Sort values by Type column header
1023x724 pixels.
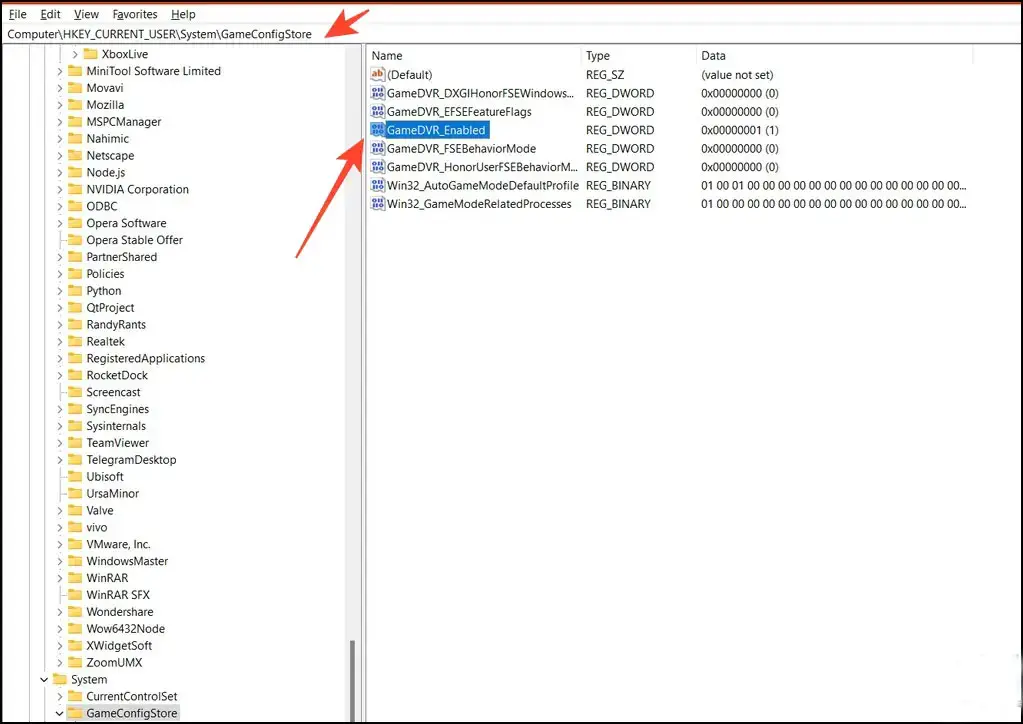pyautogui.click(x=638, y=55)
